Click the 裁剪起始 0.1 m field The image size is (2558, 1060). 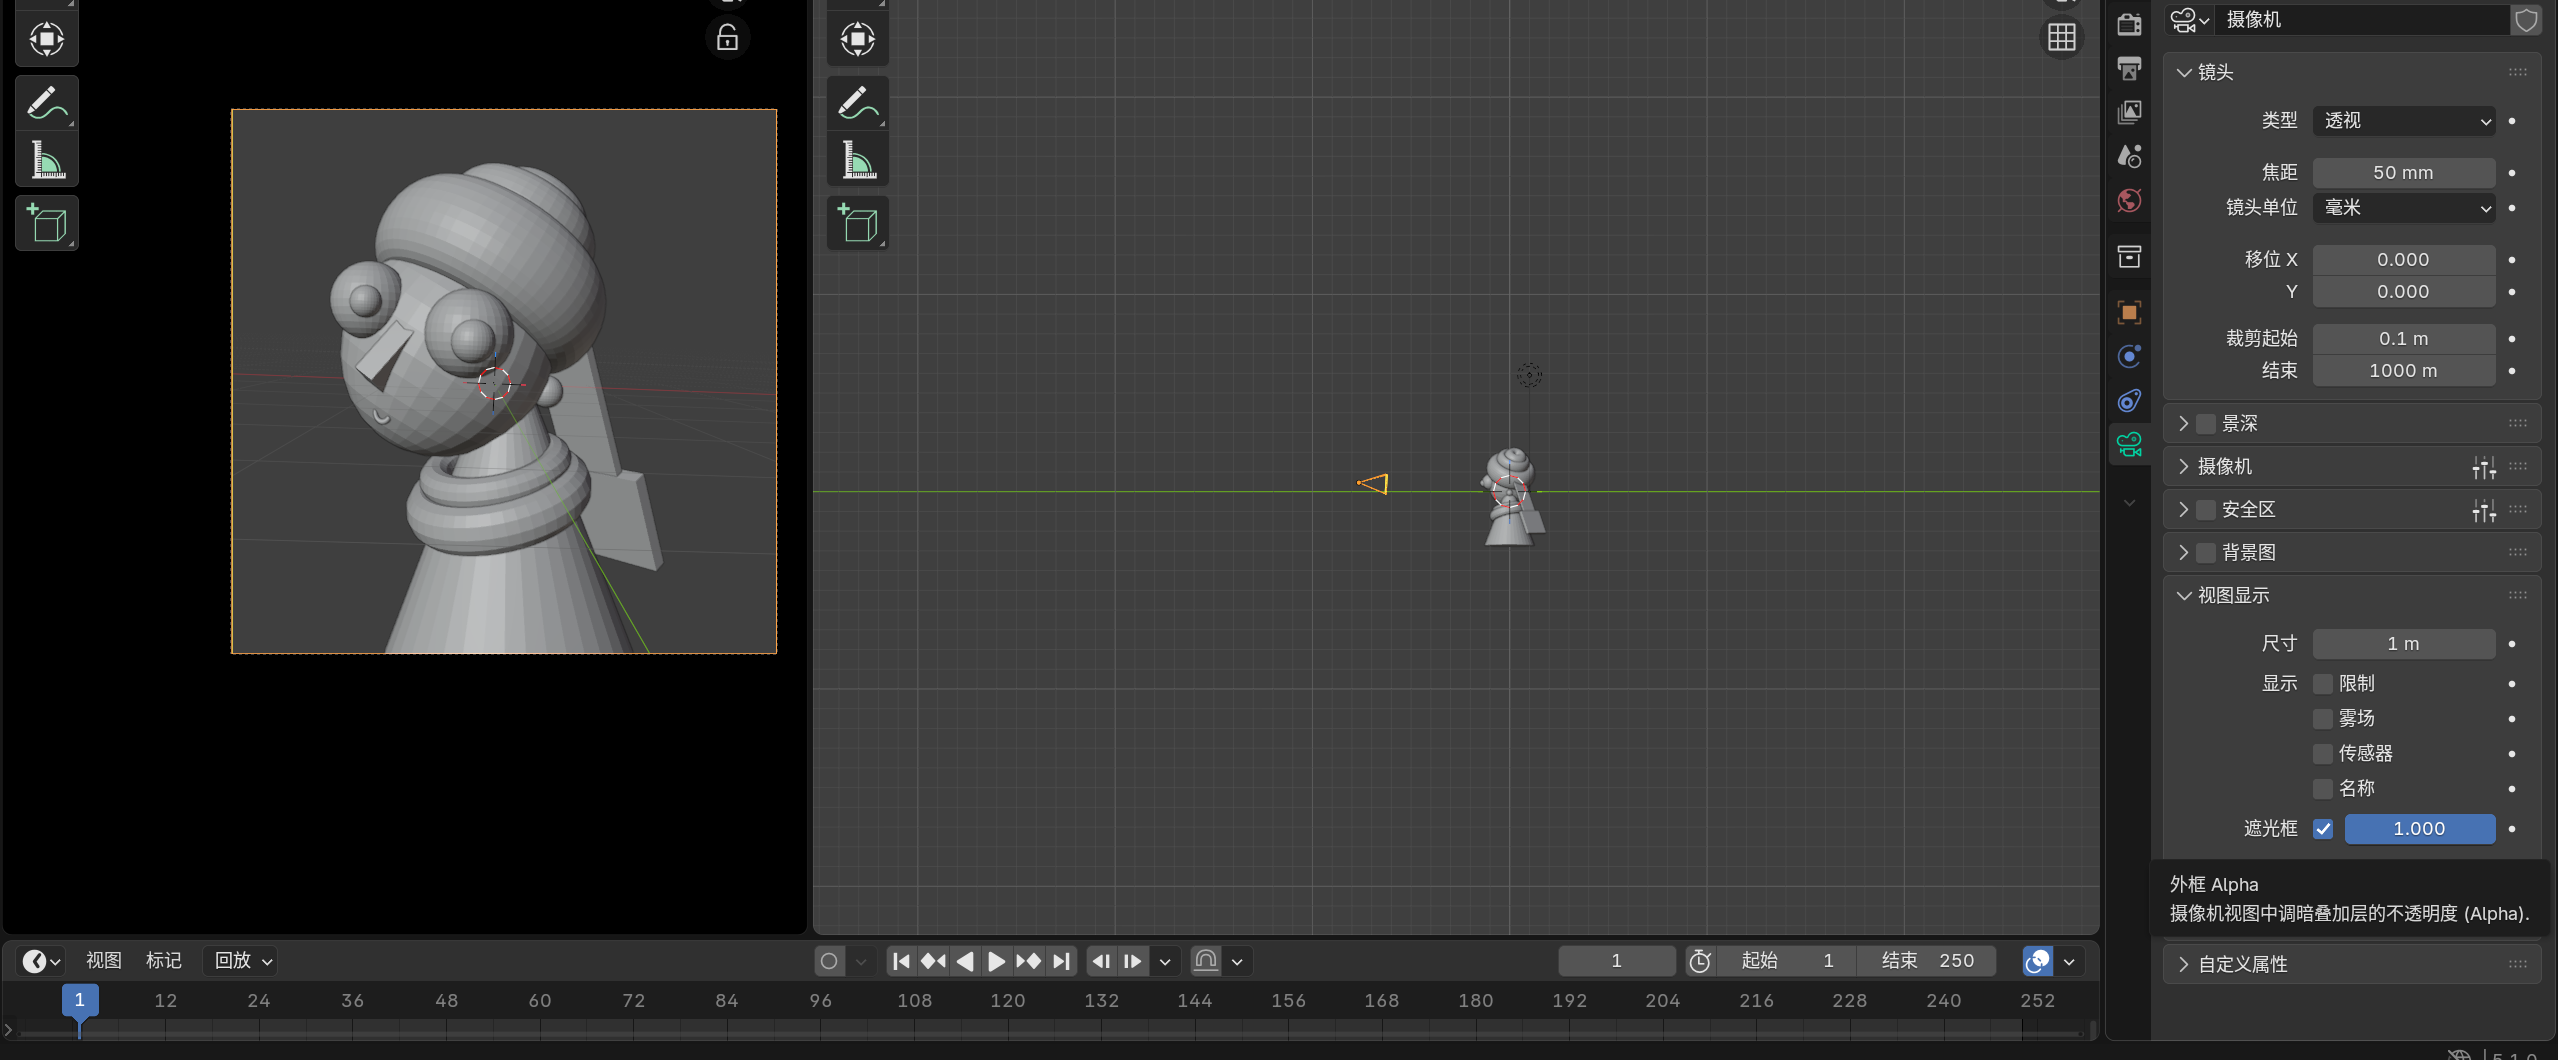pyautogui.click(x=2403, y=338)
